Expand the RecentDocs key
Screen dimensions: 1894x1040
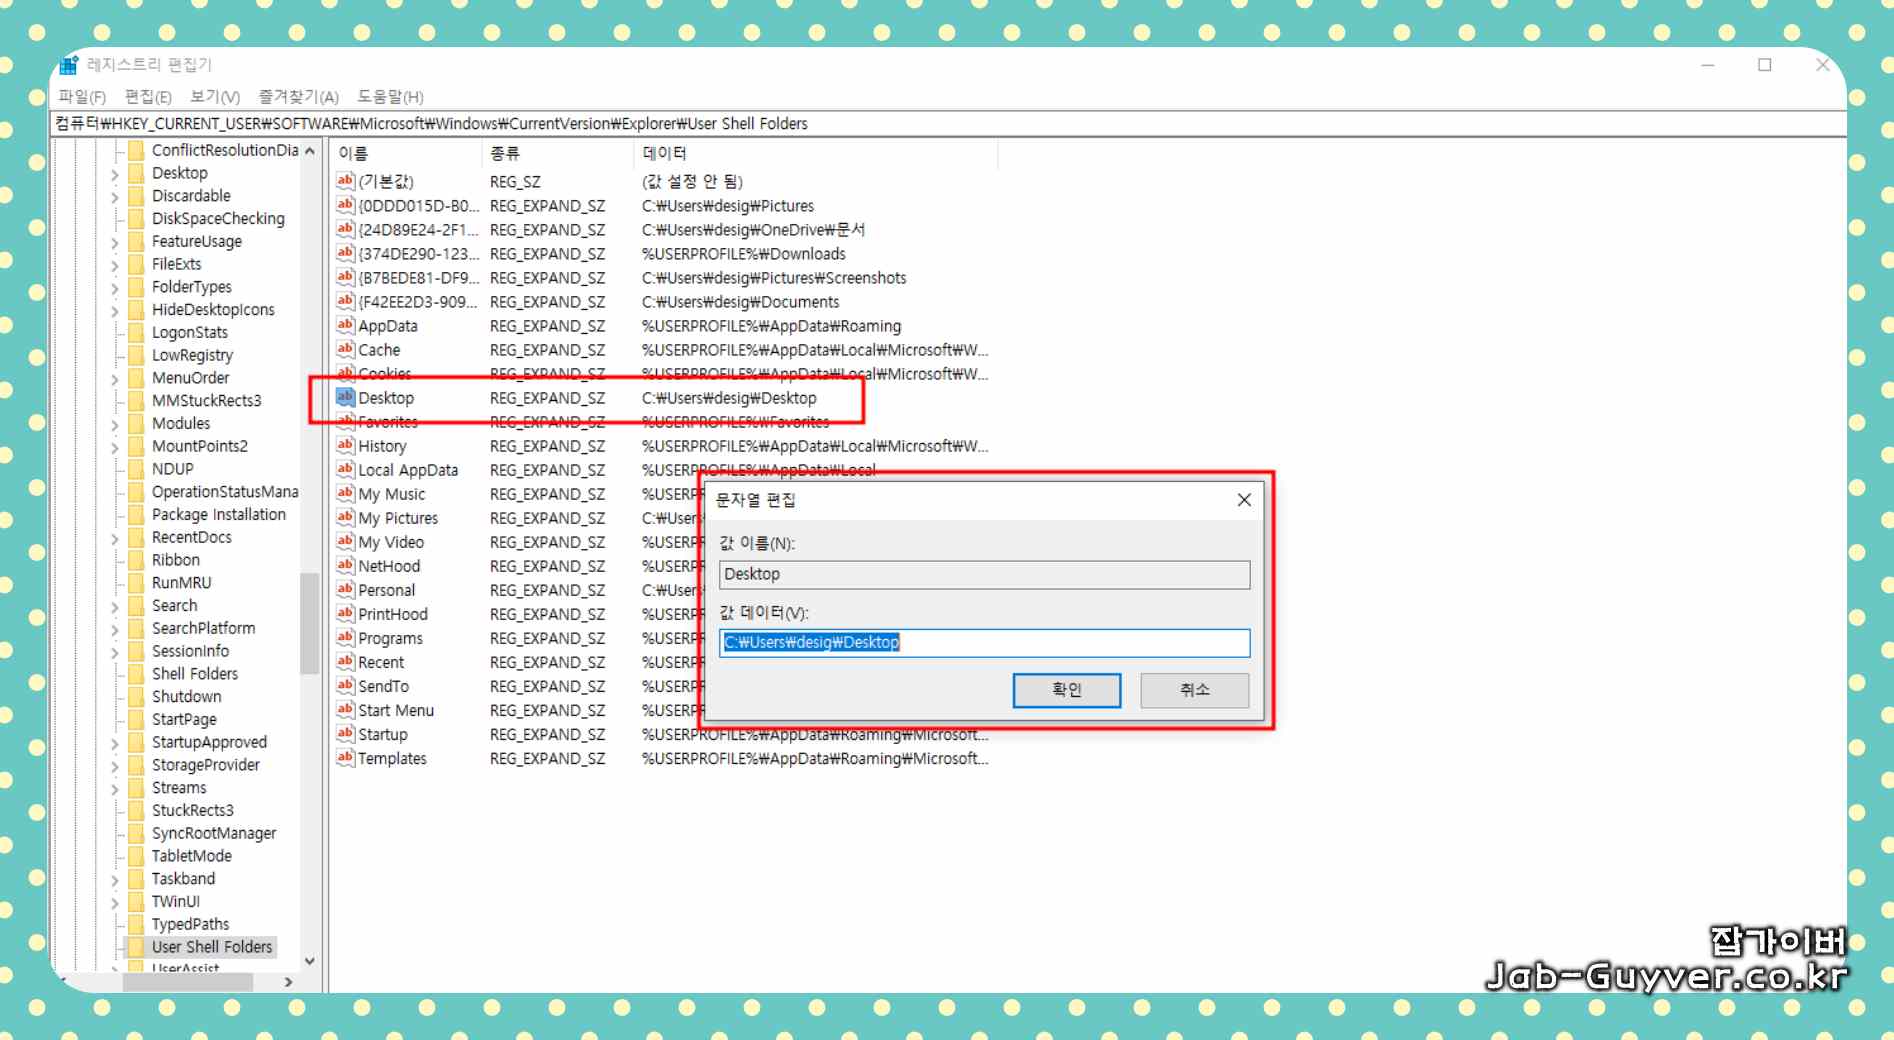point(114,538)
